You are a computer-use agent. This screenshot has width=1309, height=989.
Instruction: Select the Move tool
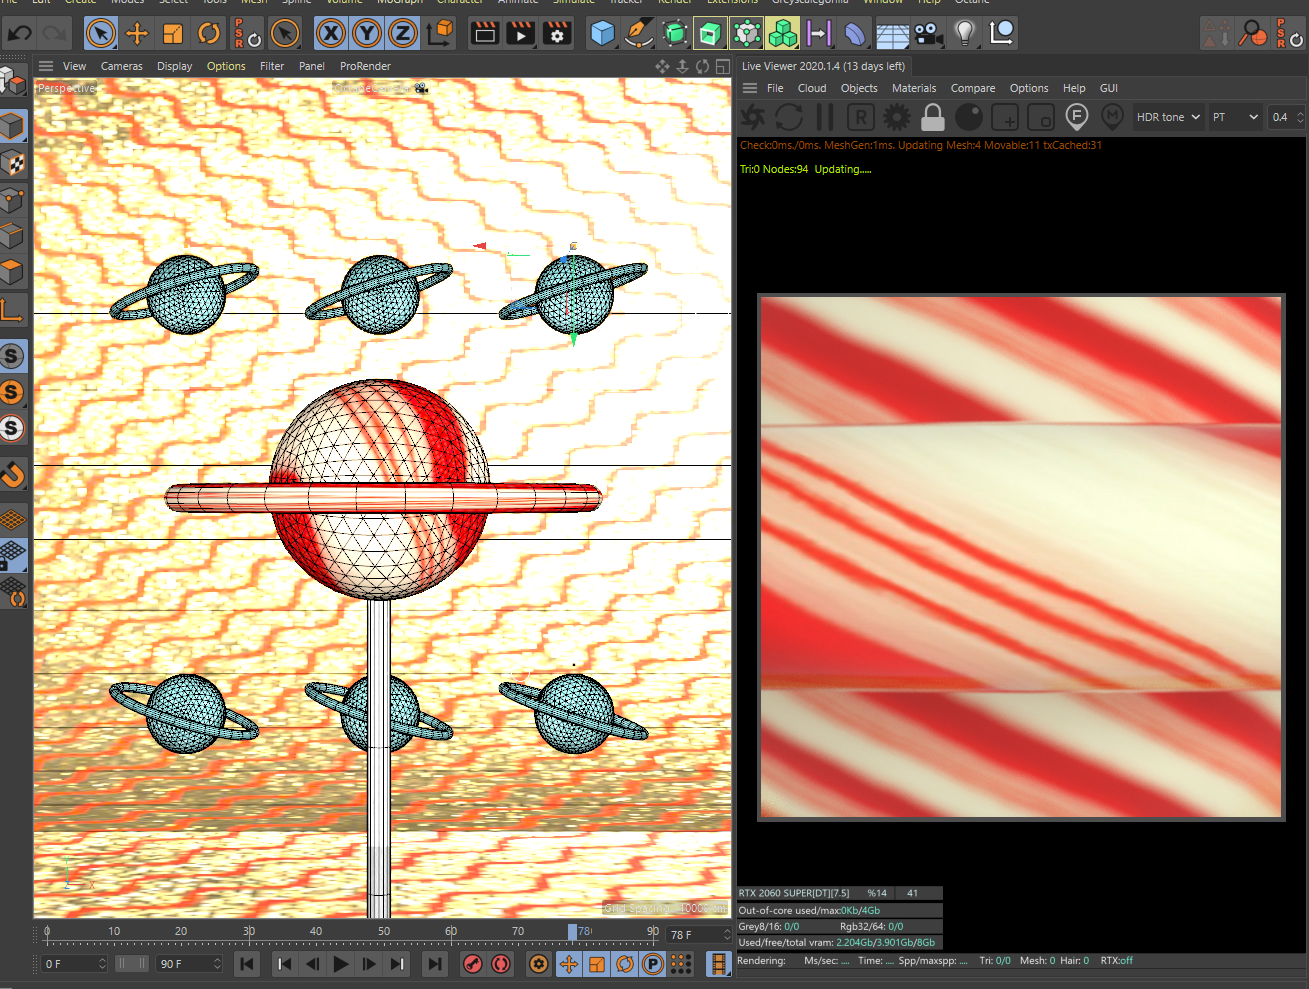tap(137, 33)
